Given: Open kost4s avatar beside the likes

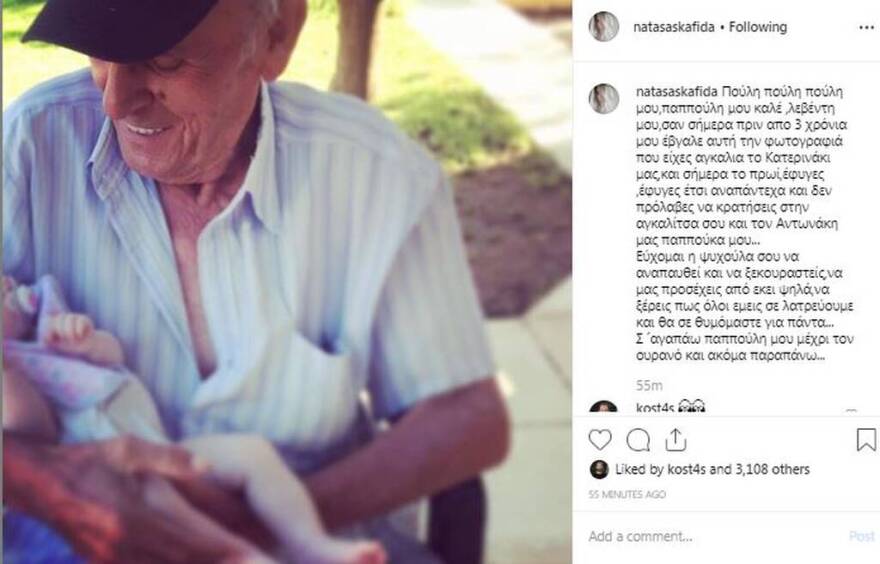Looking at the screenshot, I should pyautogui.click(x=599, y=469).
